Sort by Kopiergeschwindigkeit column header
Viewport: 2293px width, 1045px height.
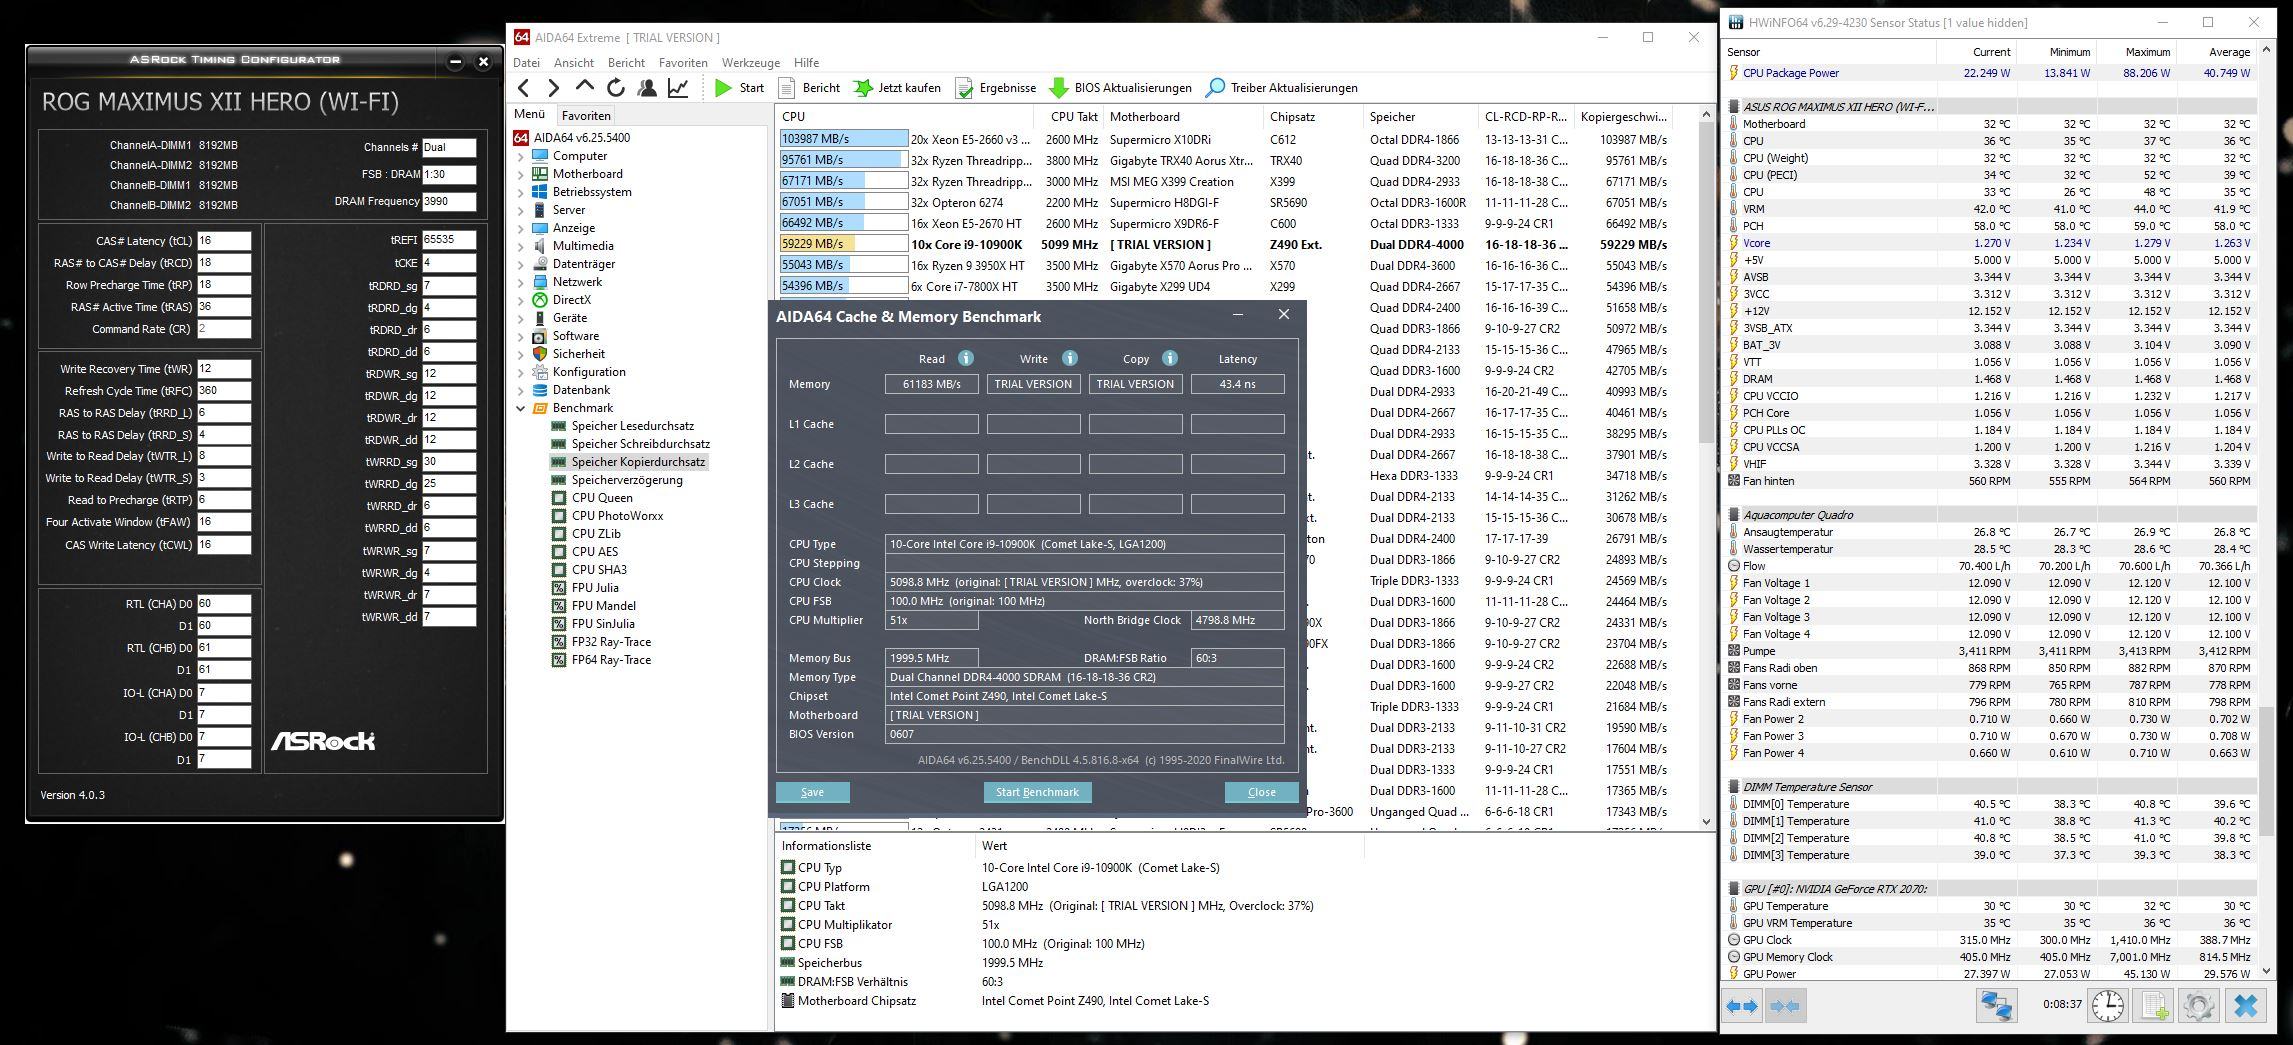coord(1624,117)
